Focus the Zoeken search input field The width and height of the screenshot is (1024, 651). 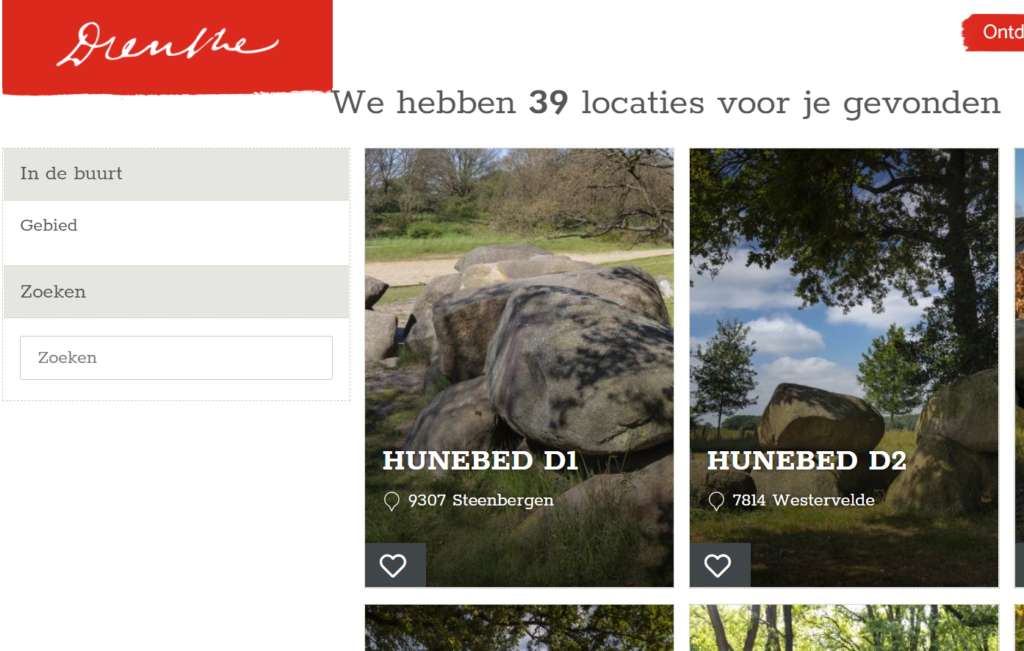176,358
